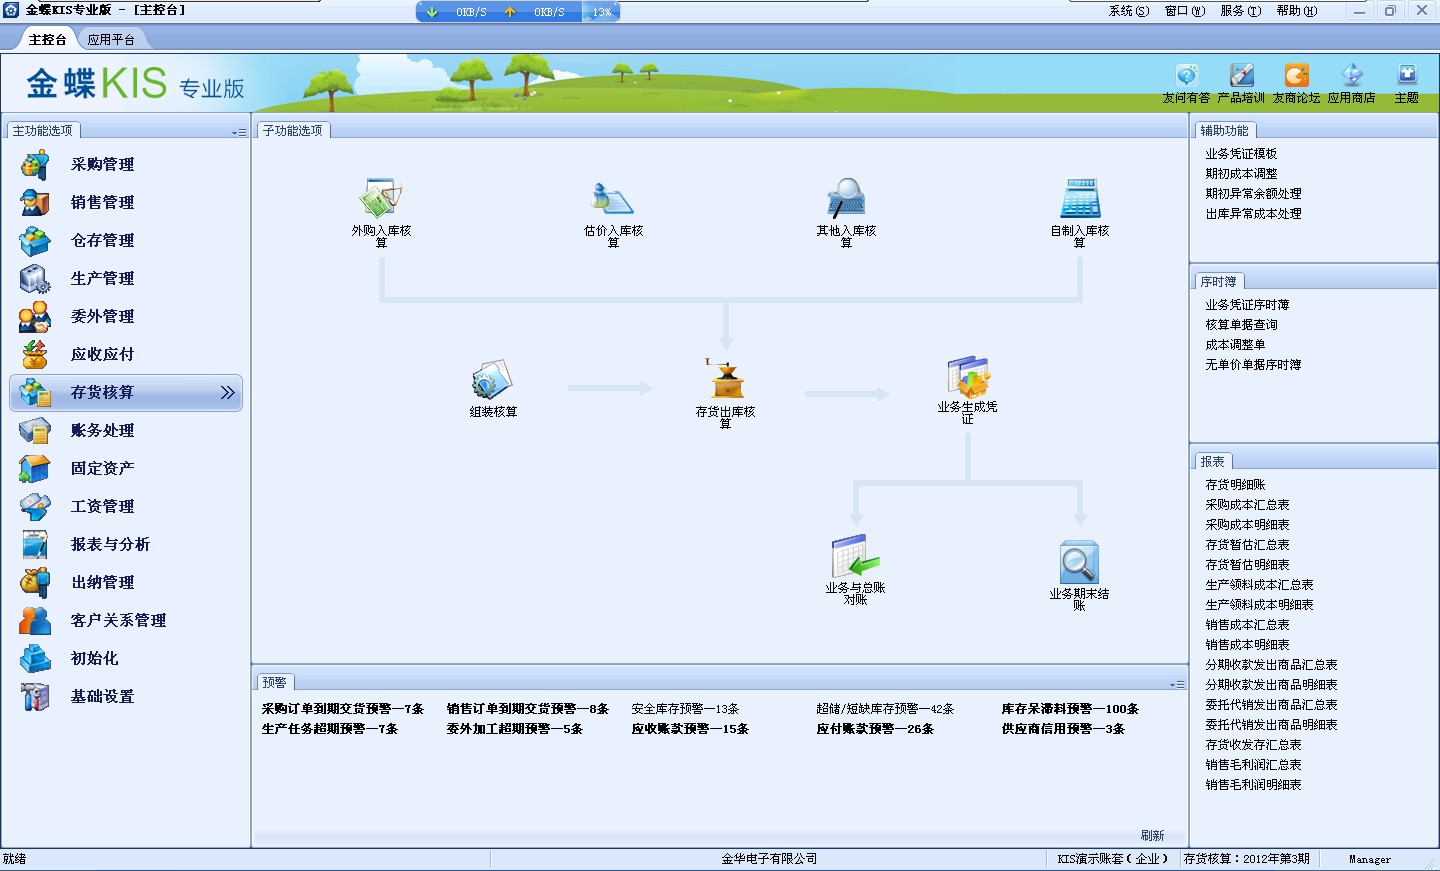The width and height of the screenshot is (1440, 871).
Task: Open the 存货暂估明细表 report
Action: (1247, 565)
